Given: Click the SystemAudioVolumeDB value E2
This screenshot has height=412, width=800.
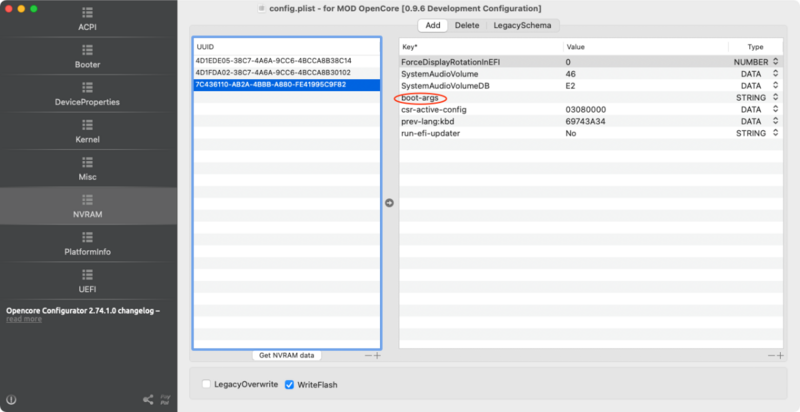Looking at the screenshot, I should (x=570, y=86).
